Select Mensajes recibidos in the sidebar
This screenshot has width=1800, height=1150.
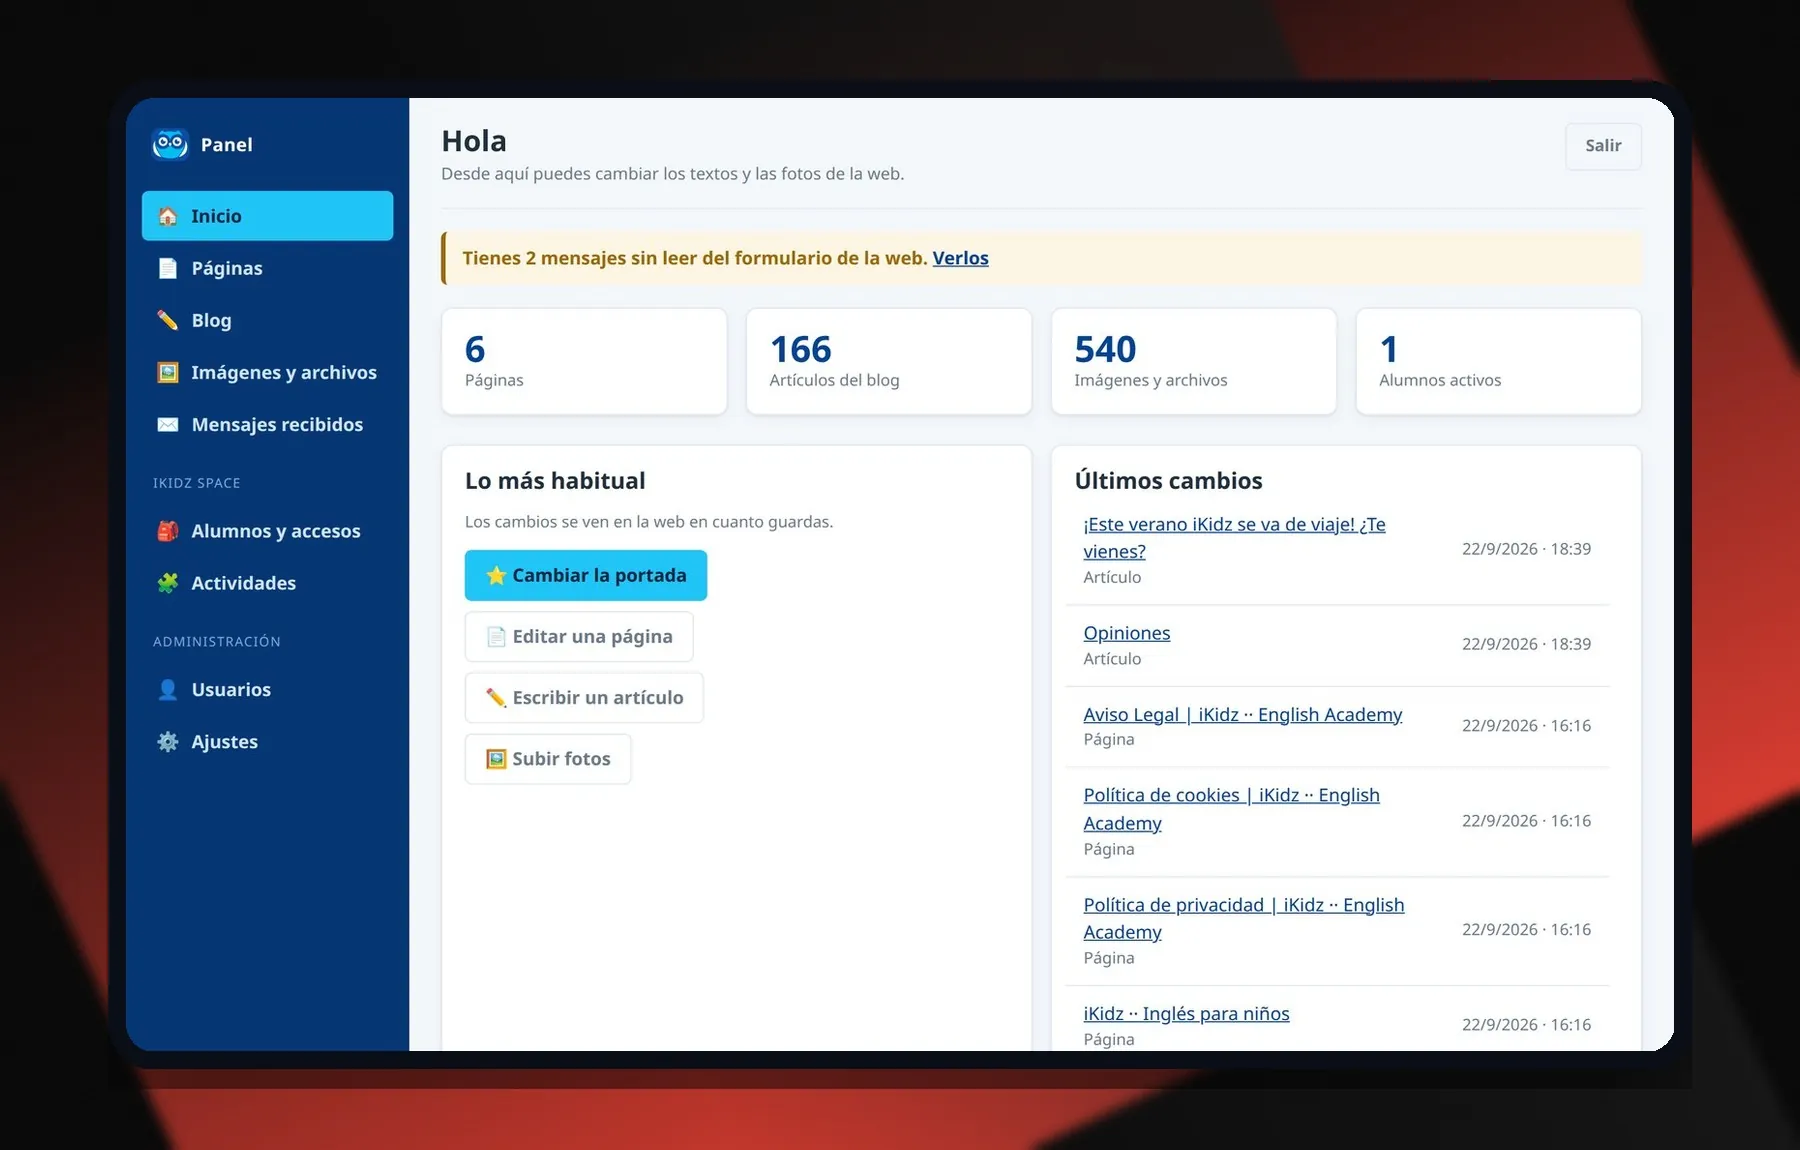point(268,424)
